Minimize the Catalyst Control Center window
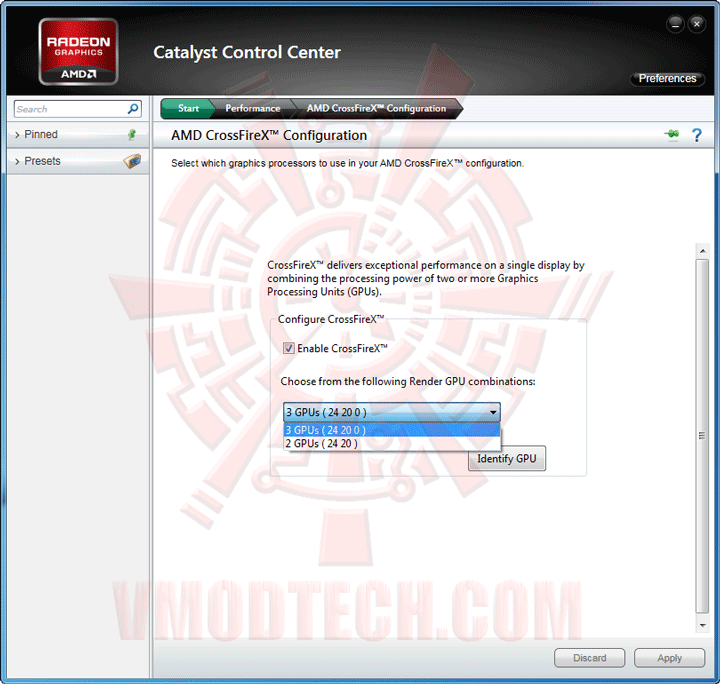720x684 pixels. (x=675, y=24)
